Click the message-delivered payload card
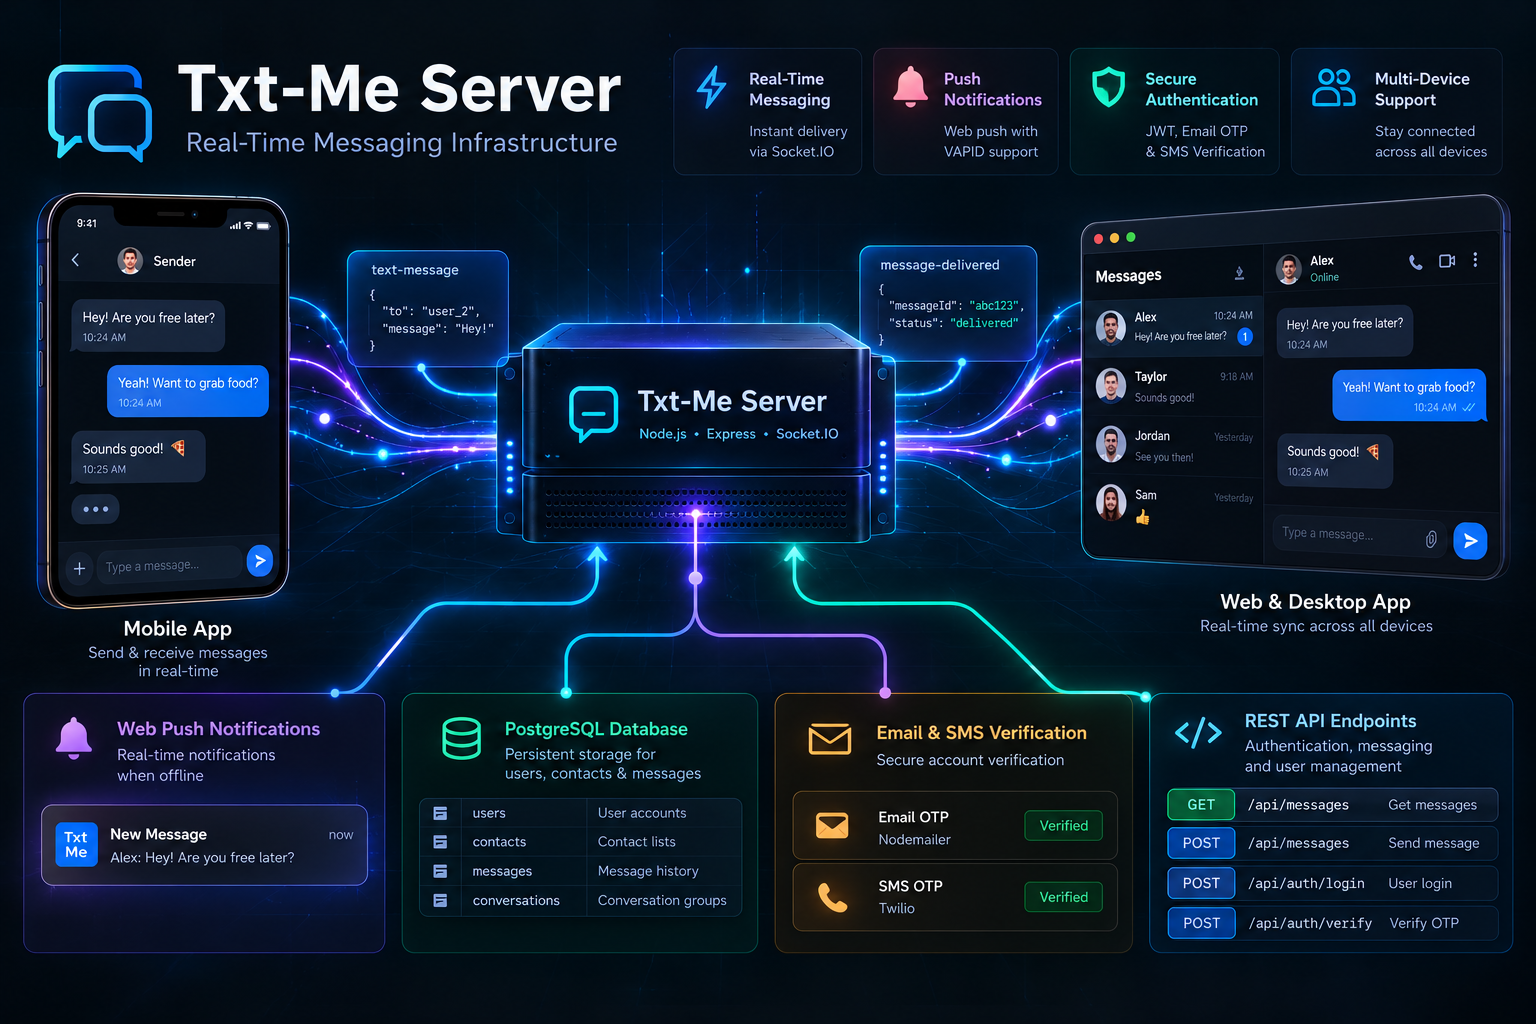The image size is (1536, 1024). tap(948, 303)
